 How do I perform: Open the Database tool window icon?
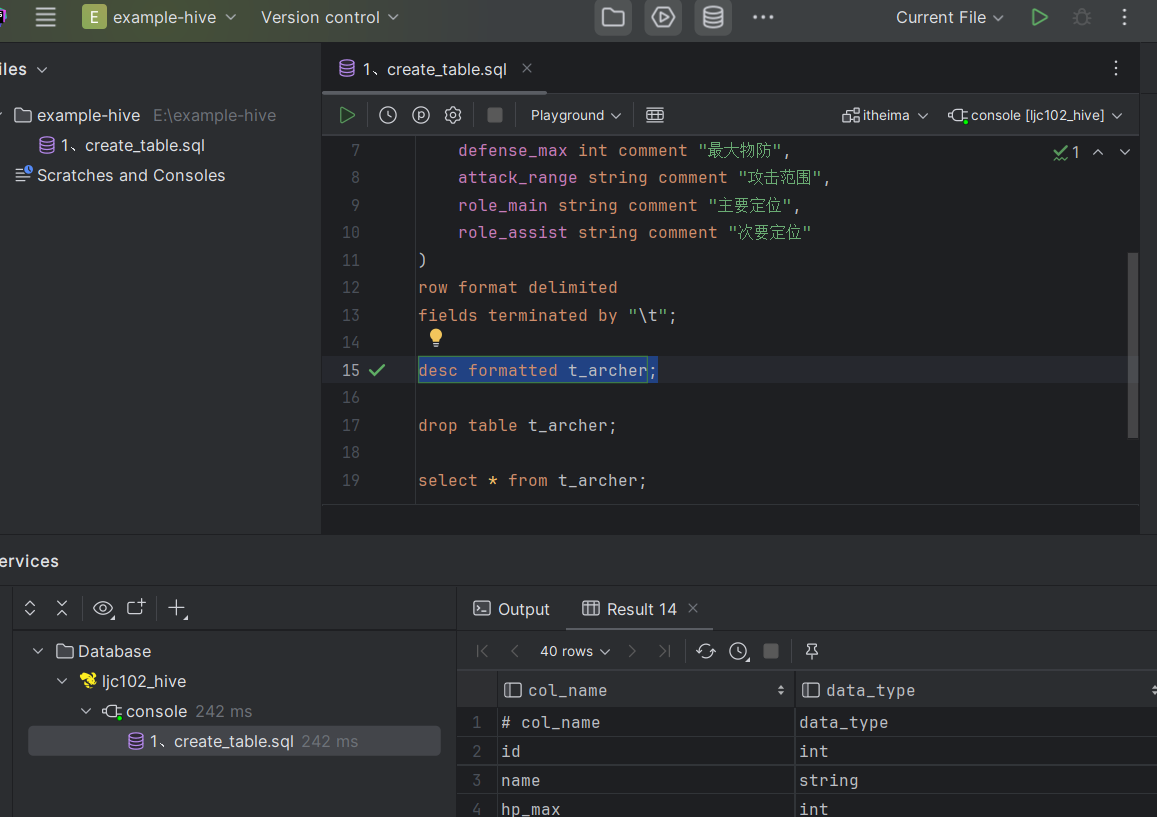(x=713, y=17)
